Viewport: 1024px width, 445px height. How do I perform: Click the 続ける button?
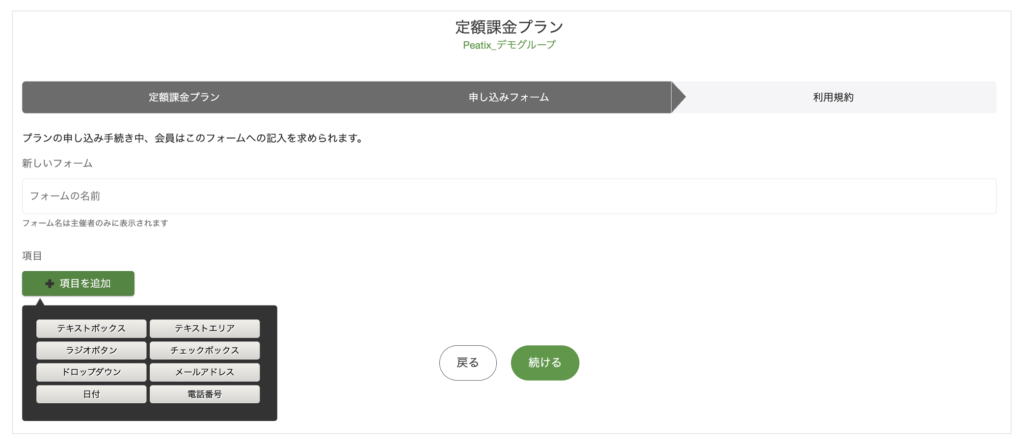(x=545, y=363)
